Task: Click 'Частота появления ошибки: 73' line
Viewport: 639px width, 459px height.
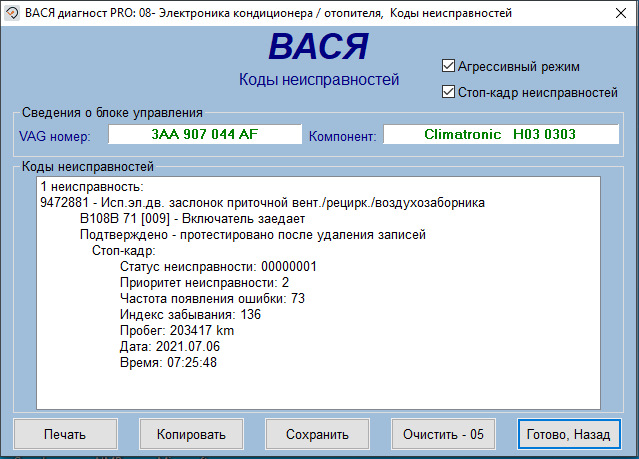Action: [x=212, y=298]
